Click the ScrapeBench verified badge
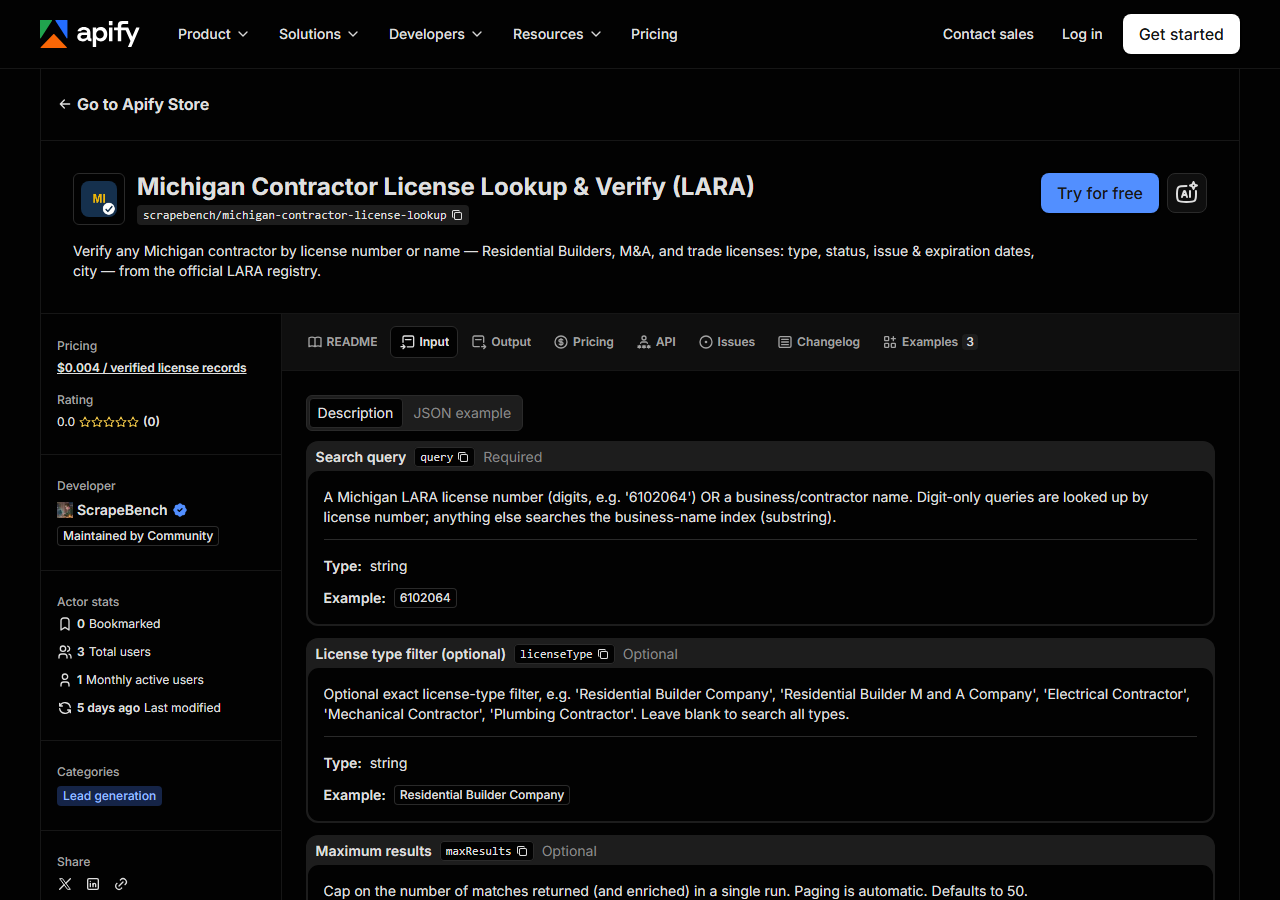This screenshot has width=1280, height=900. tap(180, 510)
